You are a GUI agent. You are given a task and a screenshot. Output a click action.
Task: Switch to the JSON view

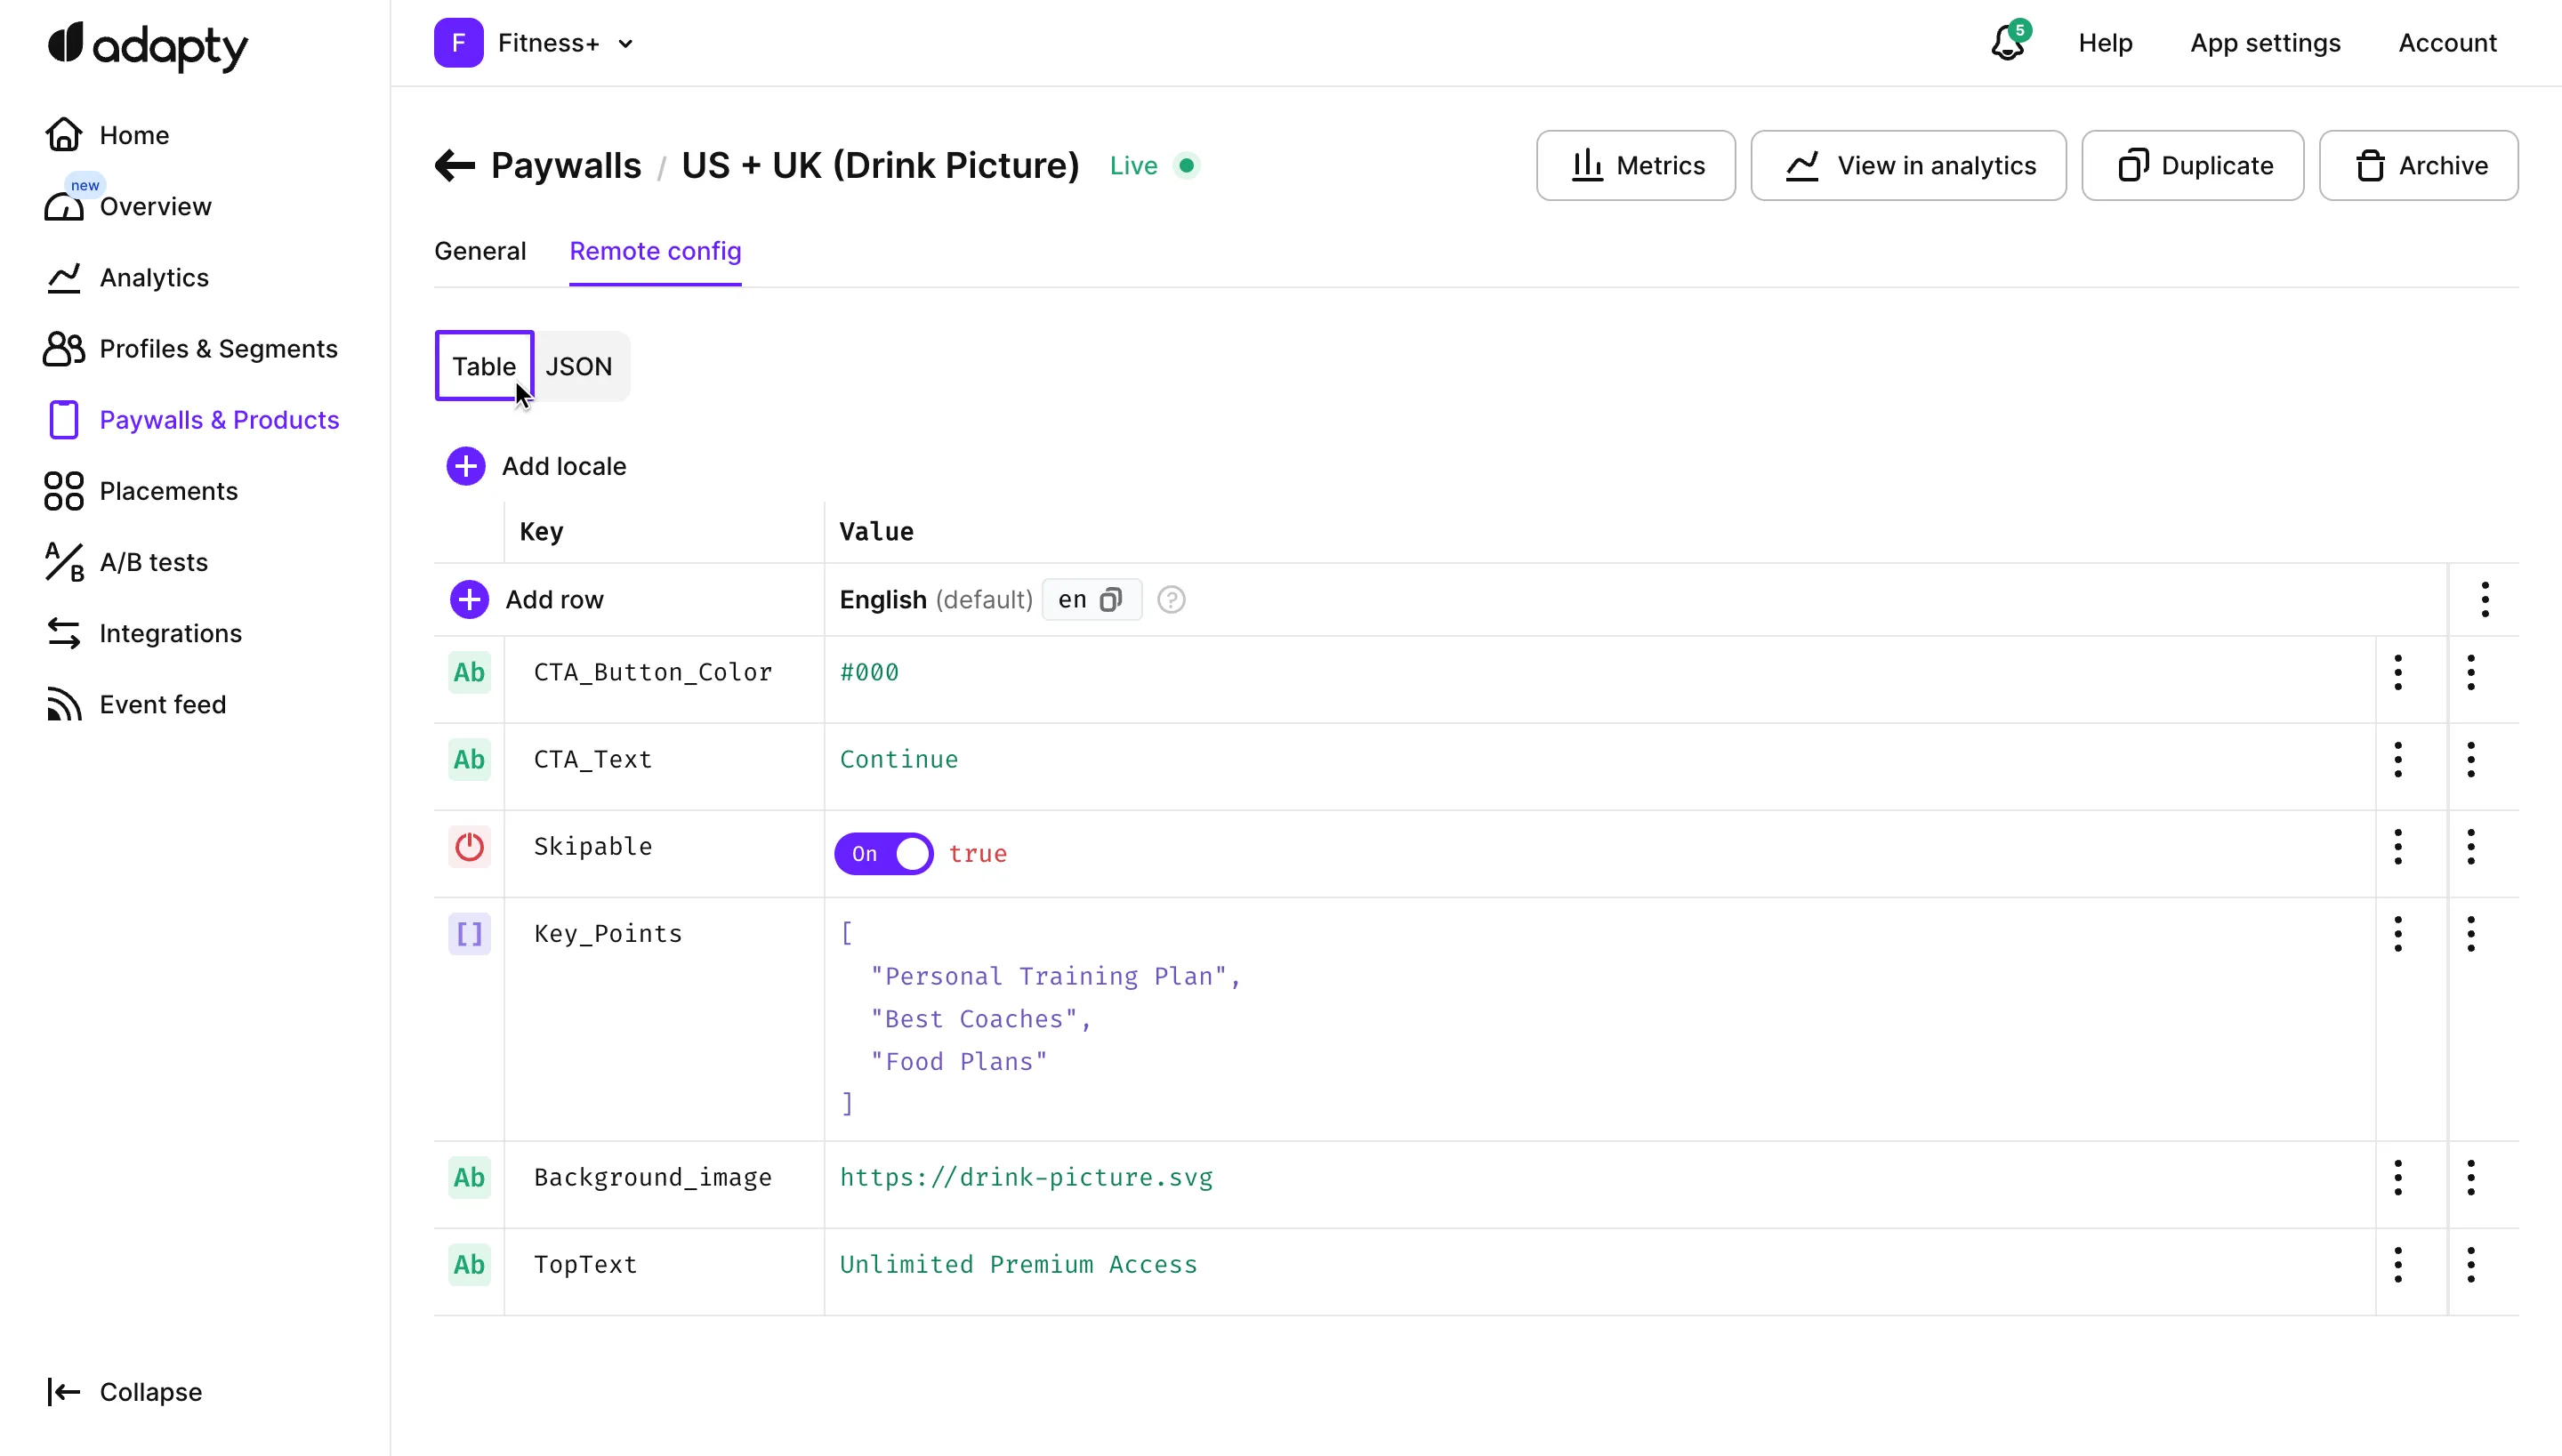[x=580, y=366]
